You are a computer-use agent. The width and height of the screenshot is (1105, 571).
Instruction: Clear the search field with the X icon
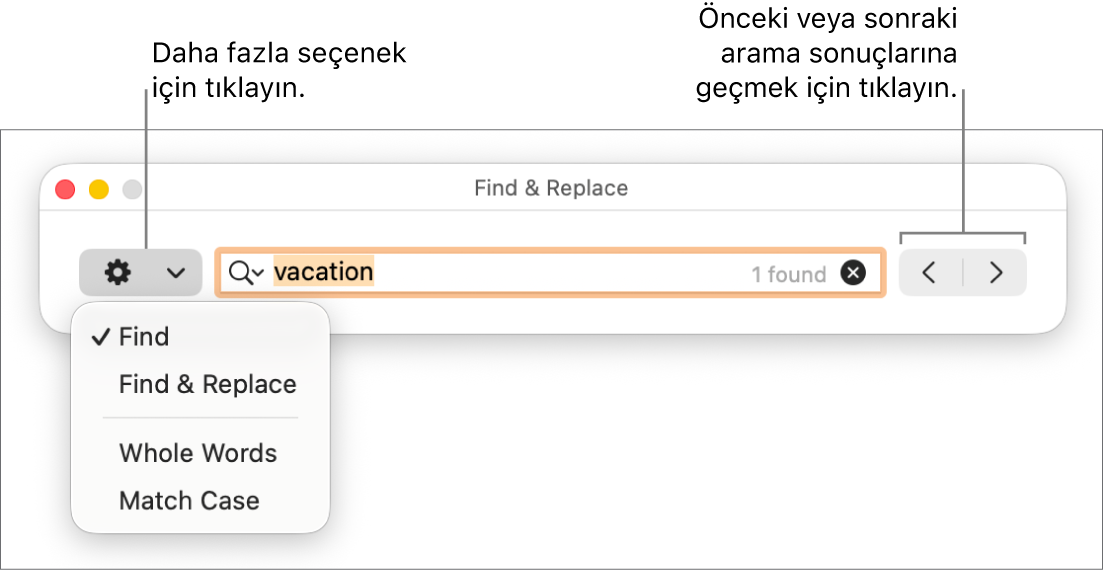click(853, 273)
